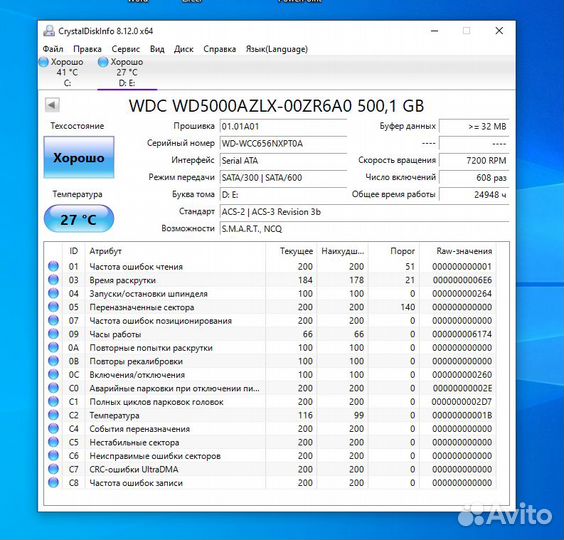Click status orb for Переназначенные сектора

(x=53, y=307)
